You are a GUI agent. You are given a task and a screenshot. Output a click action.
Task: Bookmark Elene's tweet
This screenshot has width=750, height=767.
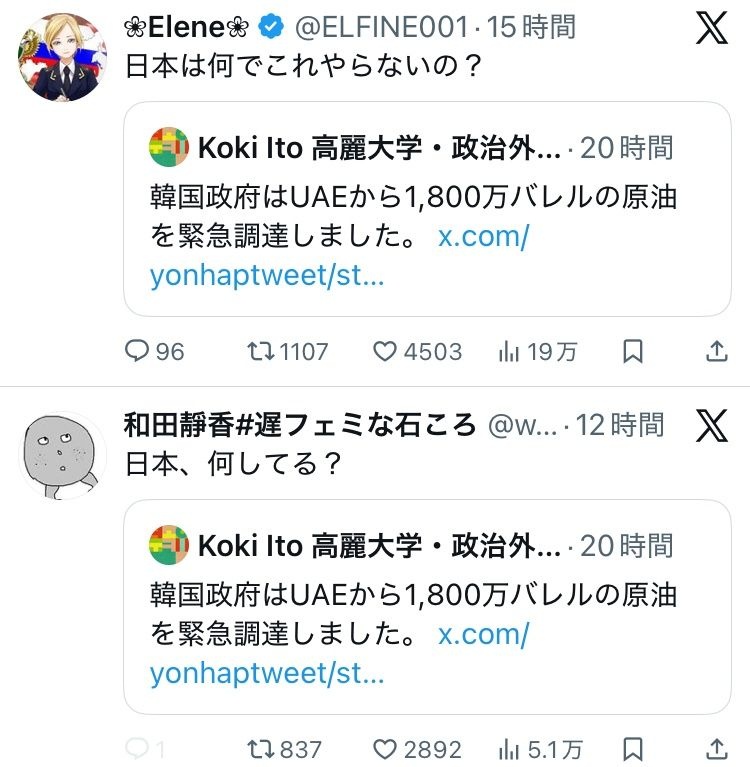(632, 351)
